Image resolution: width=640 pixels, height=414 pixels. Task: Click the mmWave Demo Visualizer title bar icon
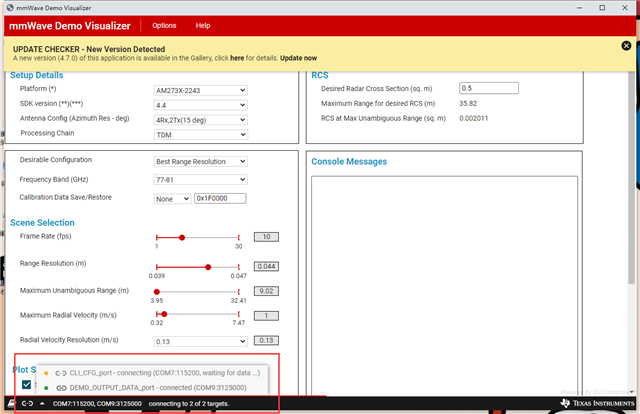(x=10, y=8)
